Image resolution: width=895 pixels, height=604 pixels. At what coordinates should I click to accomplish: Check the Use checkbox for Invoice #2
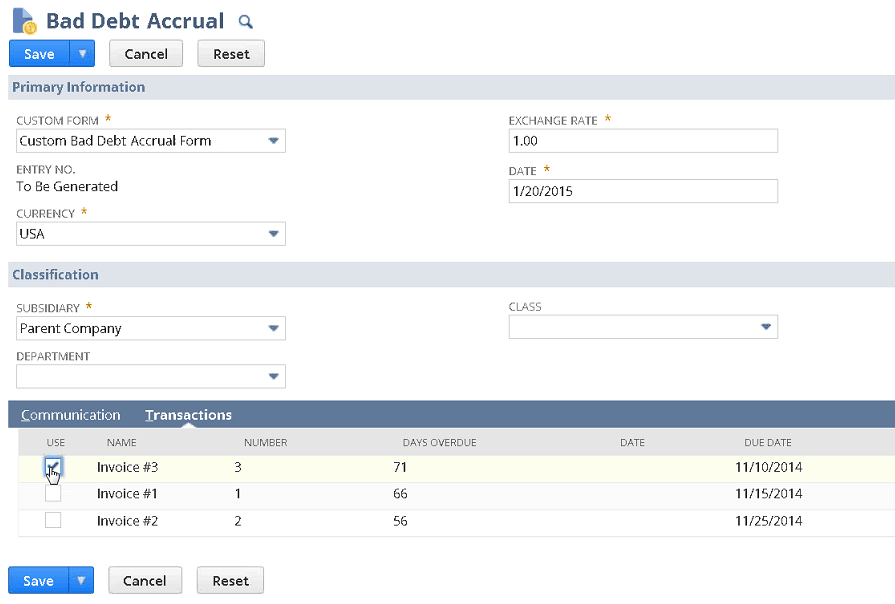53,520
